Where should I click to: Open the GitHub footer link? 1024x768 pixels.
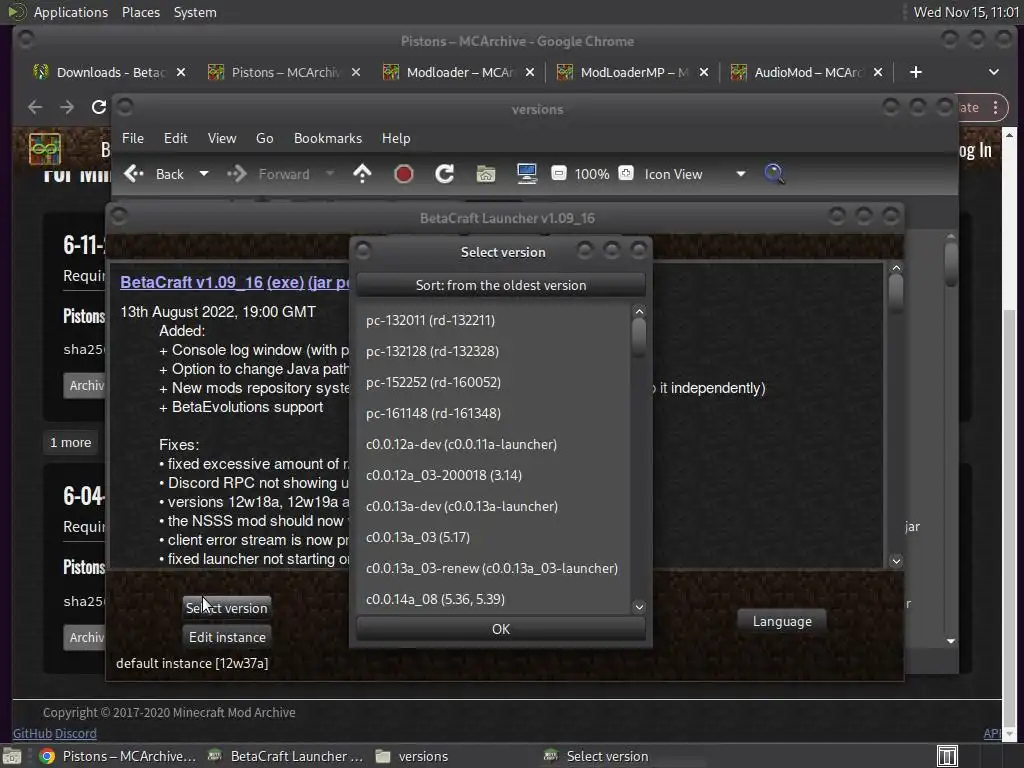click(32, 733)
